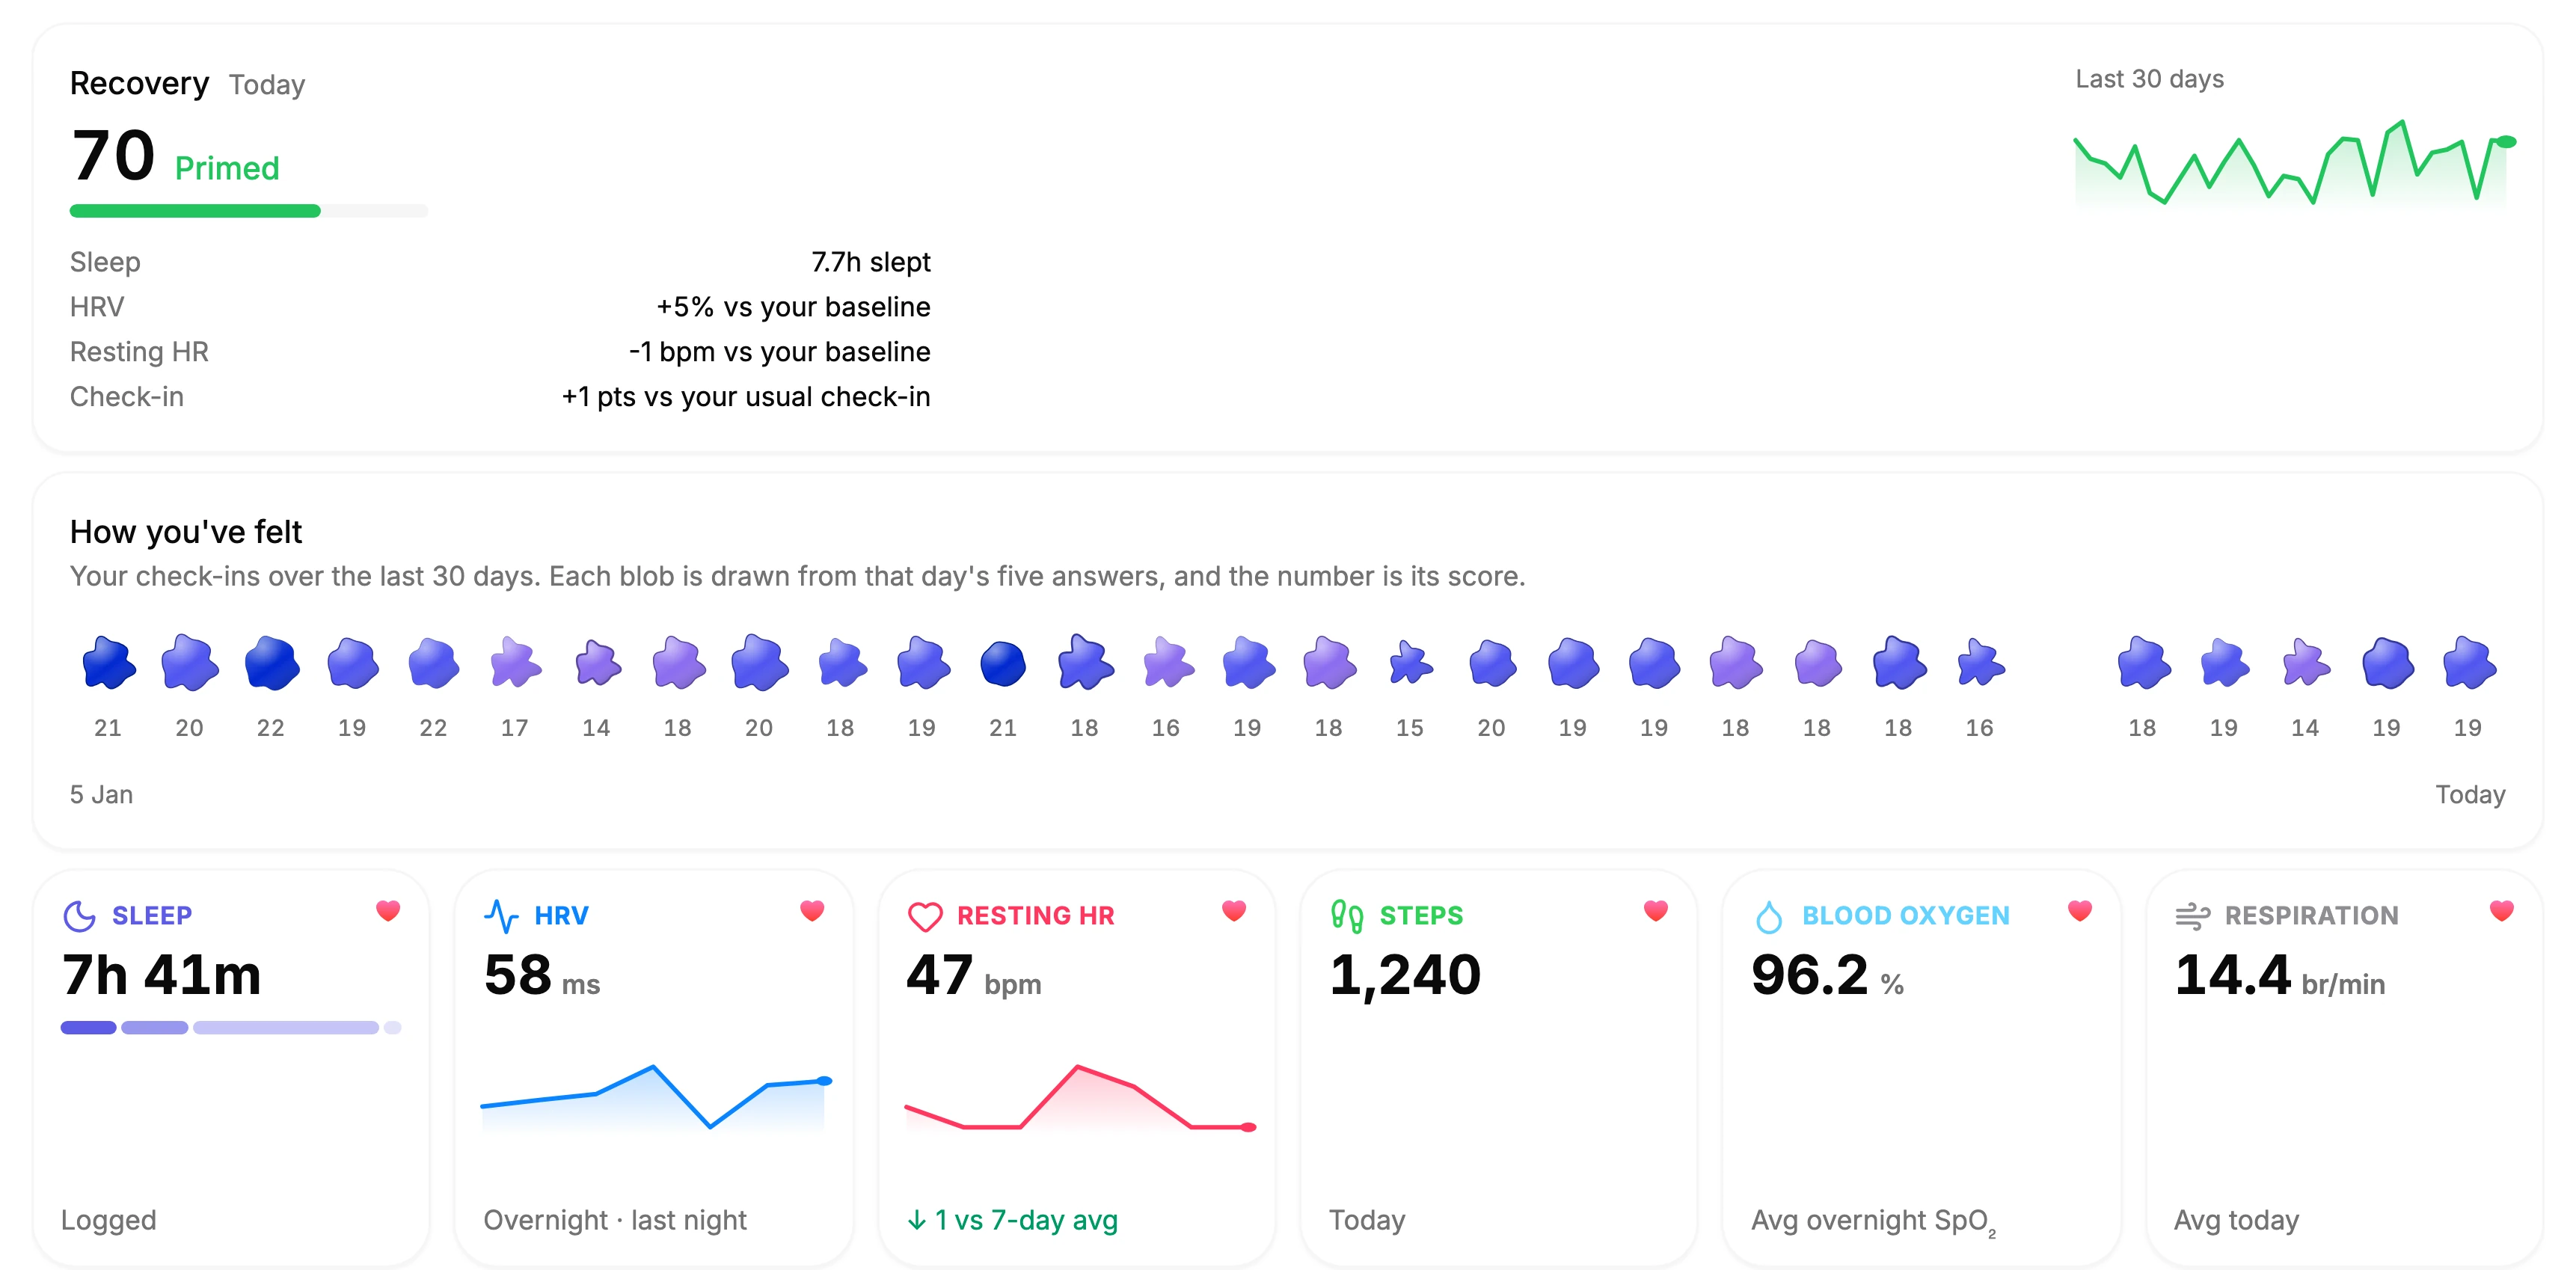Click the How you've felt heading
The width and height of the screenshot is (2576, 1270).
[186, 532]
